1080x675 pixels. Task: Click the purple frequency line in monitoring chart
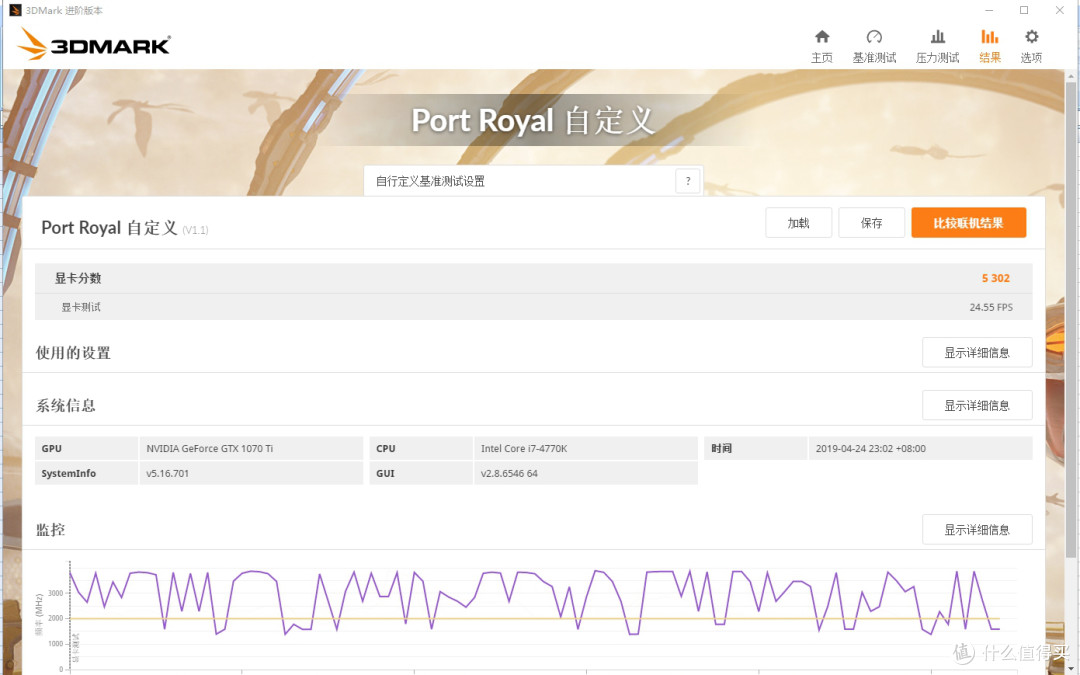pos(534,603)
